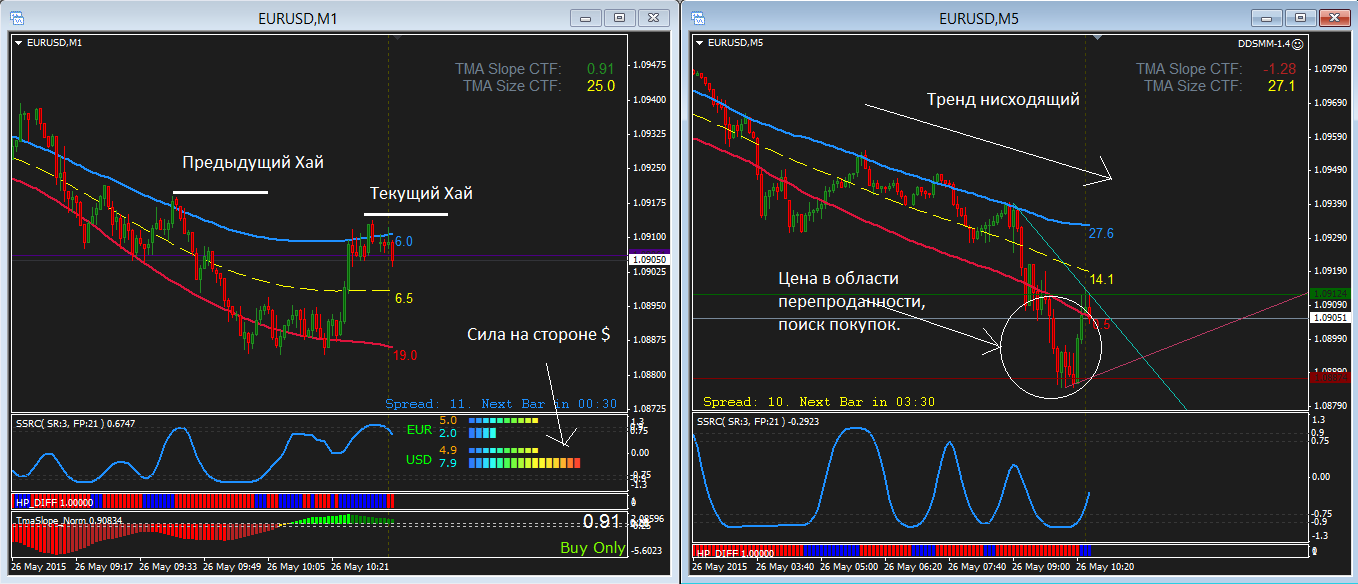1358x584 pixels.
Task: Select the SSRC -0.2923 indicator label
Action: pyautogui.click(x=758, y=422)
